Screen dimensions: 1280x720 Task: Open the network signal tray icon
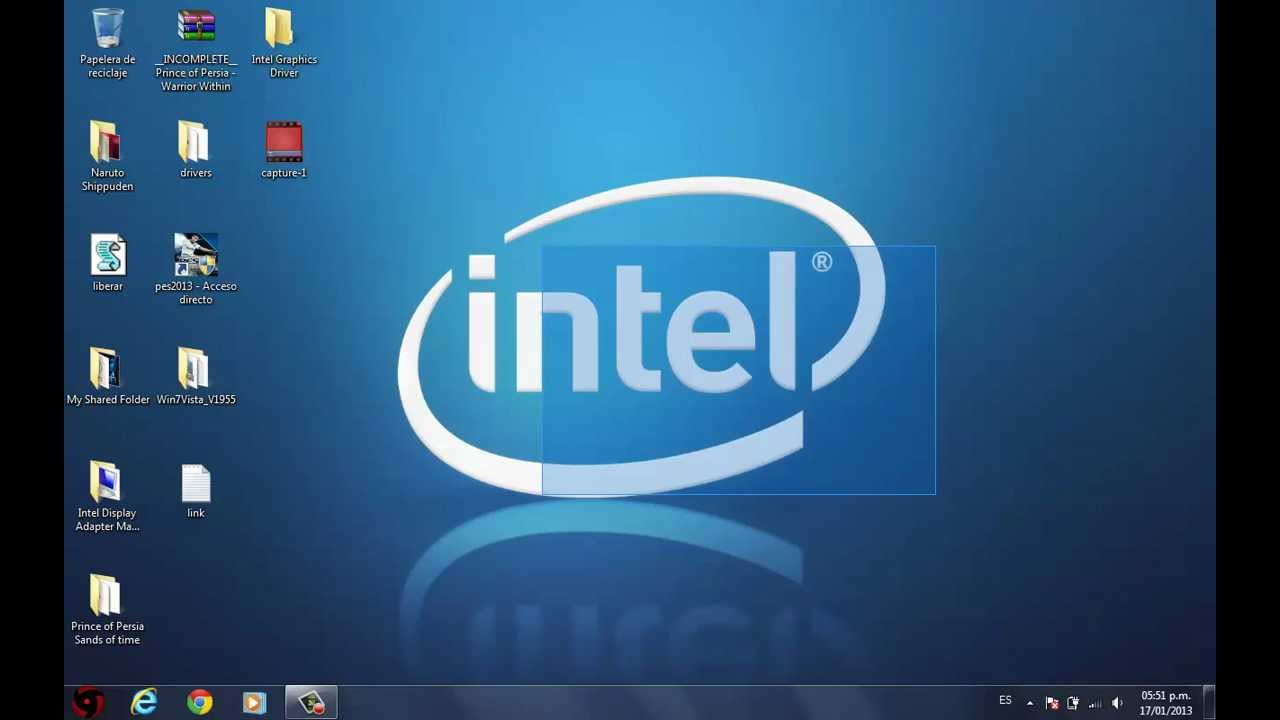[1095, 703]
